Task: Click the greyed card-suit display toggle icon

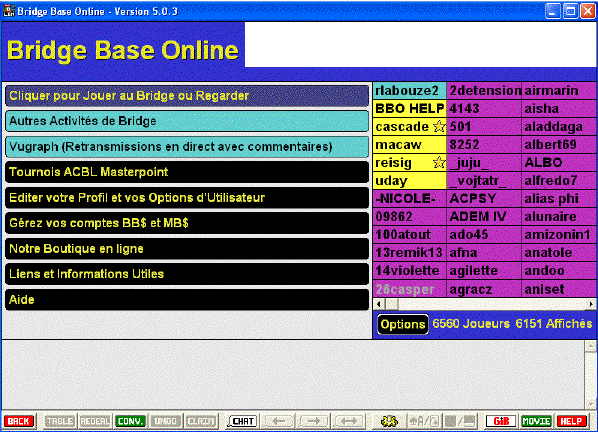Action: click(x=425, y=421)
